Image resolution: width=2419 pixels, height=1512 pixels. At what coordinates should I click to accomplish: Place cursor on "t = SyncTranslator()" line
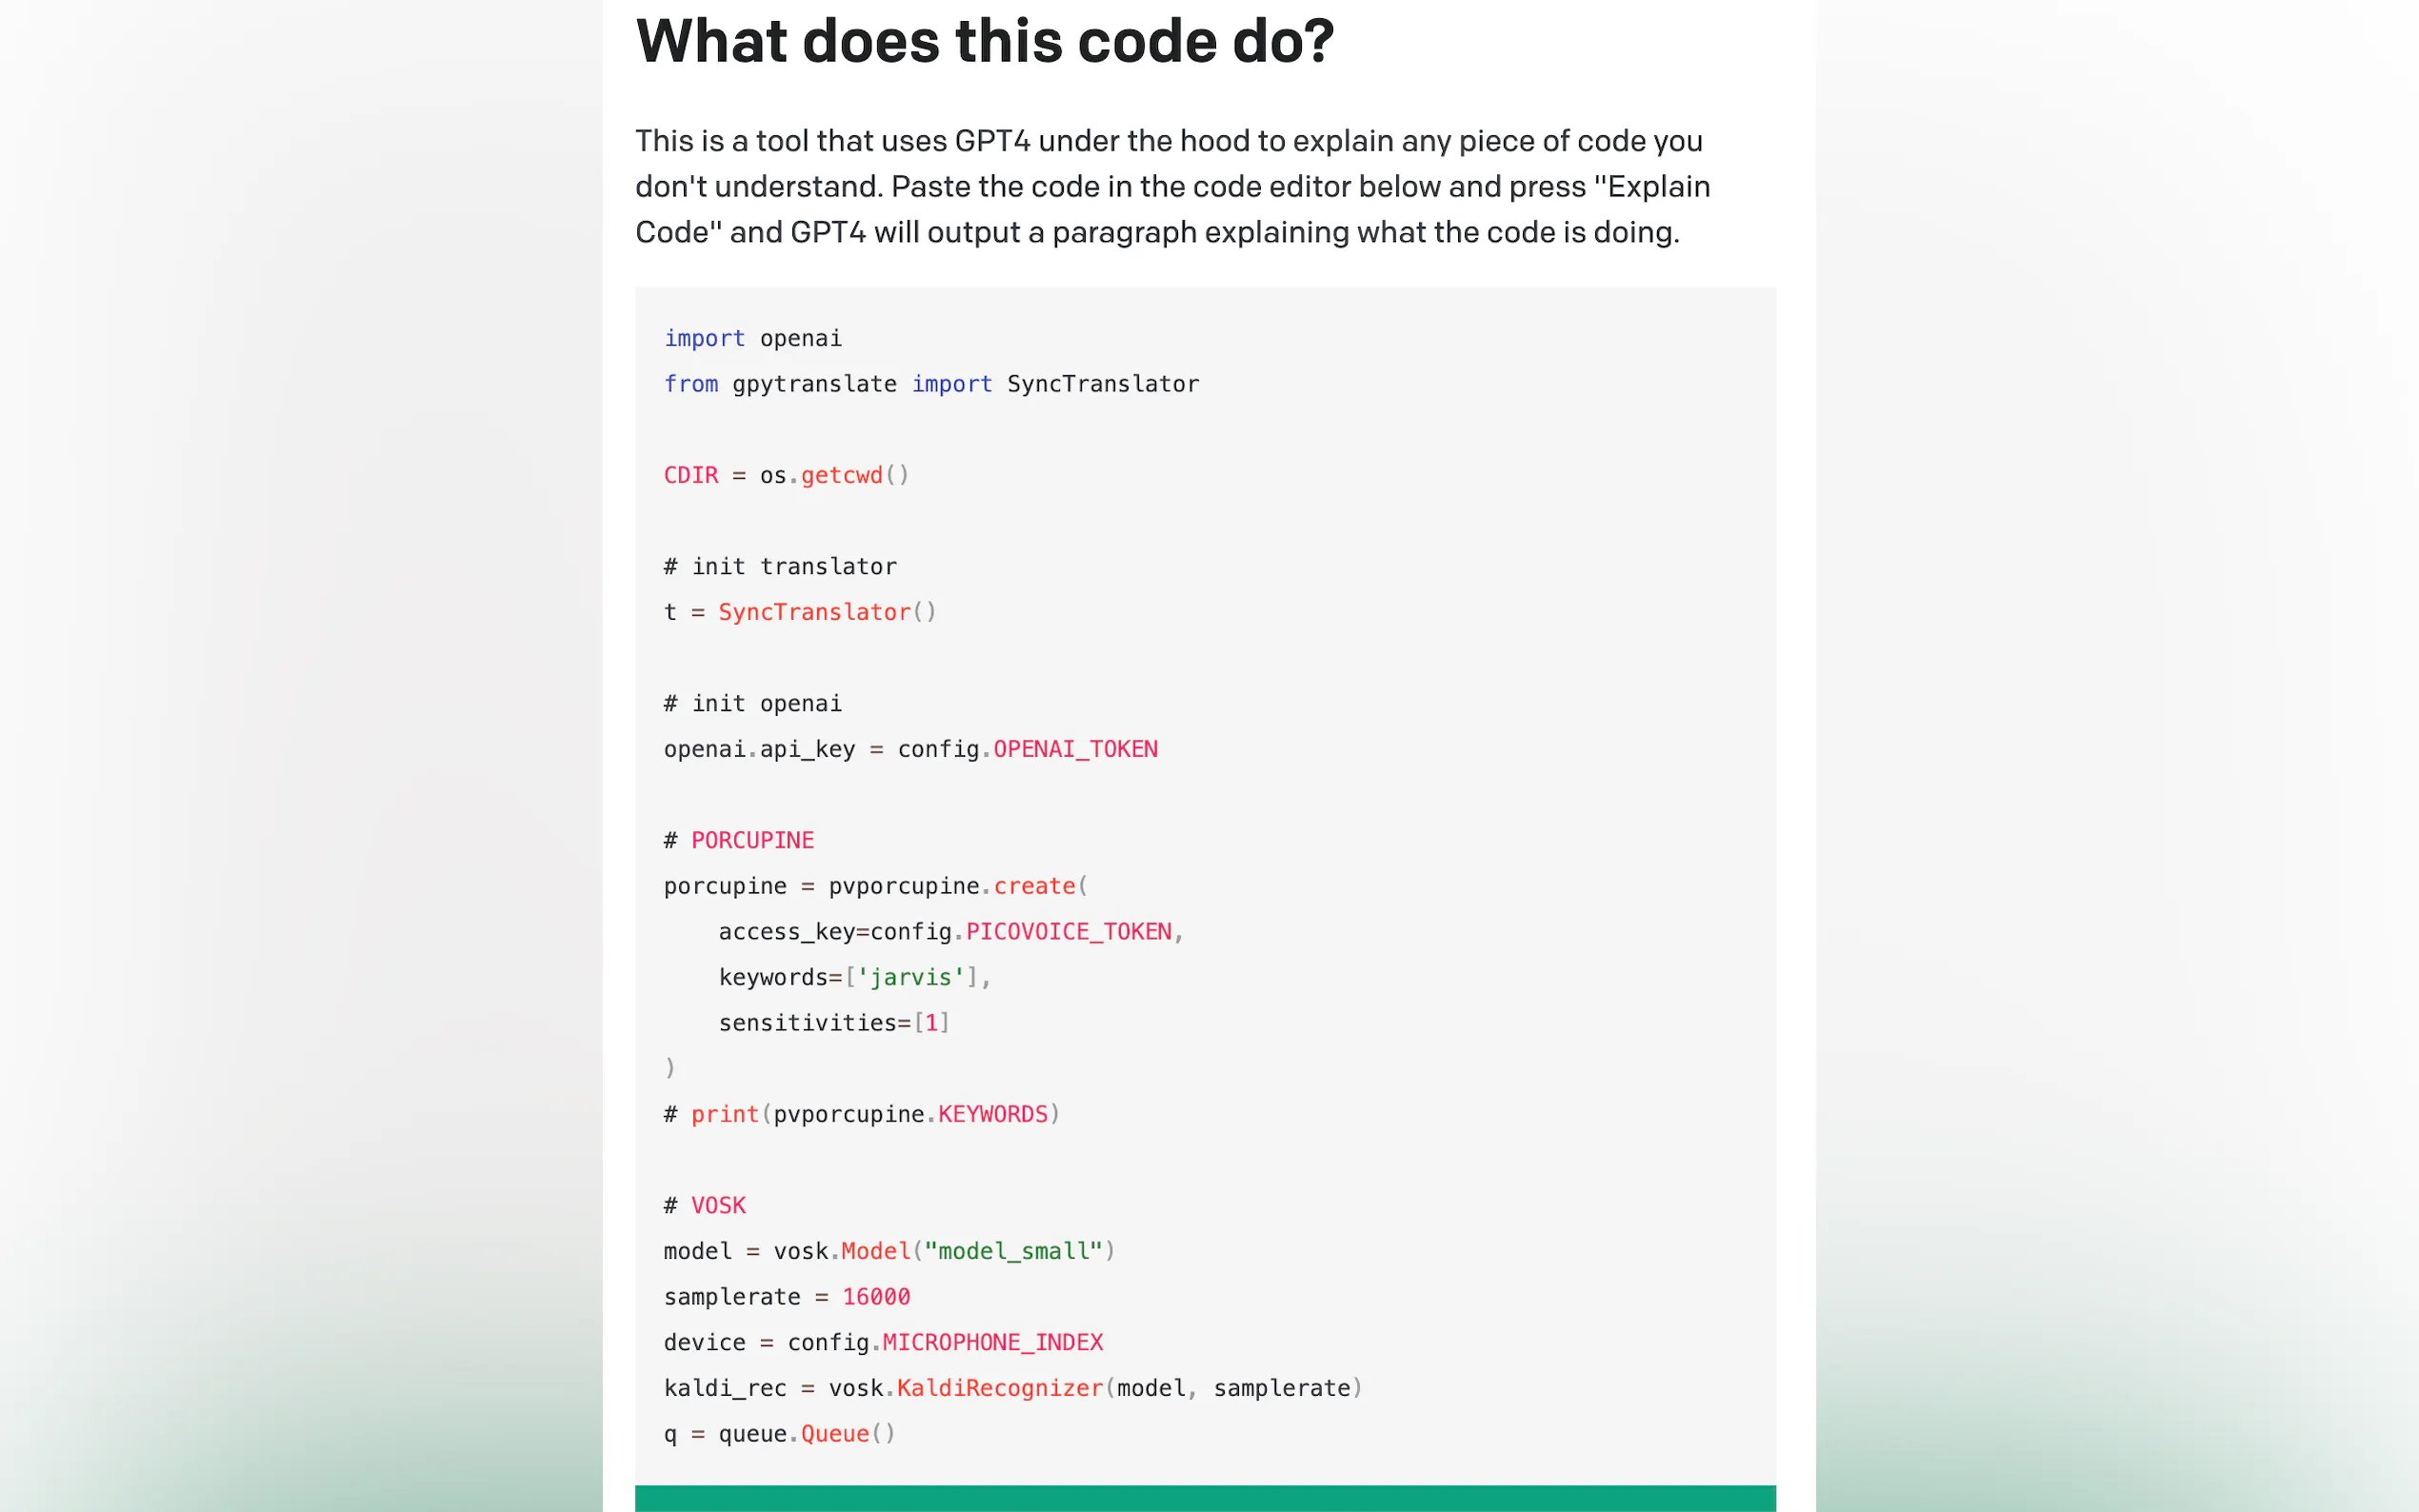click(x=800, y=612)
